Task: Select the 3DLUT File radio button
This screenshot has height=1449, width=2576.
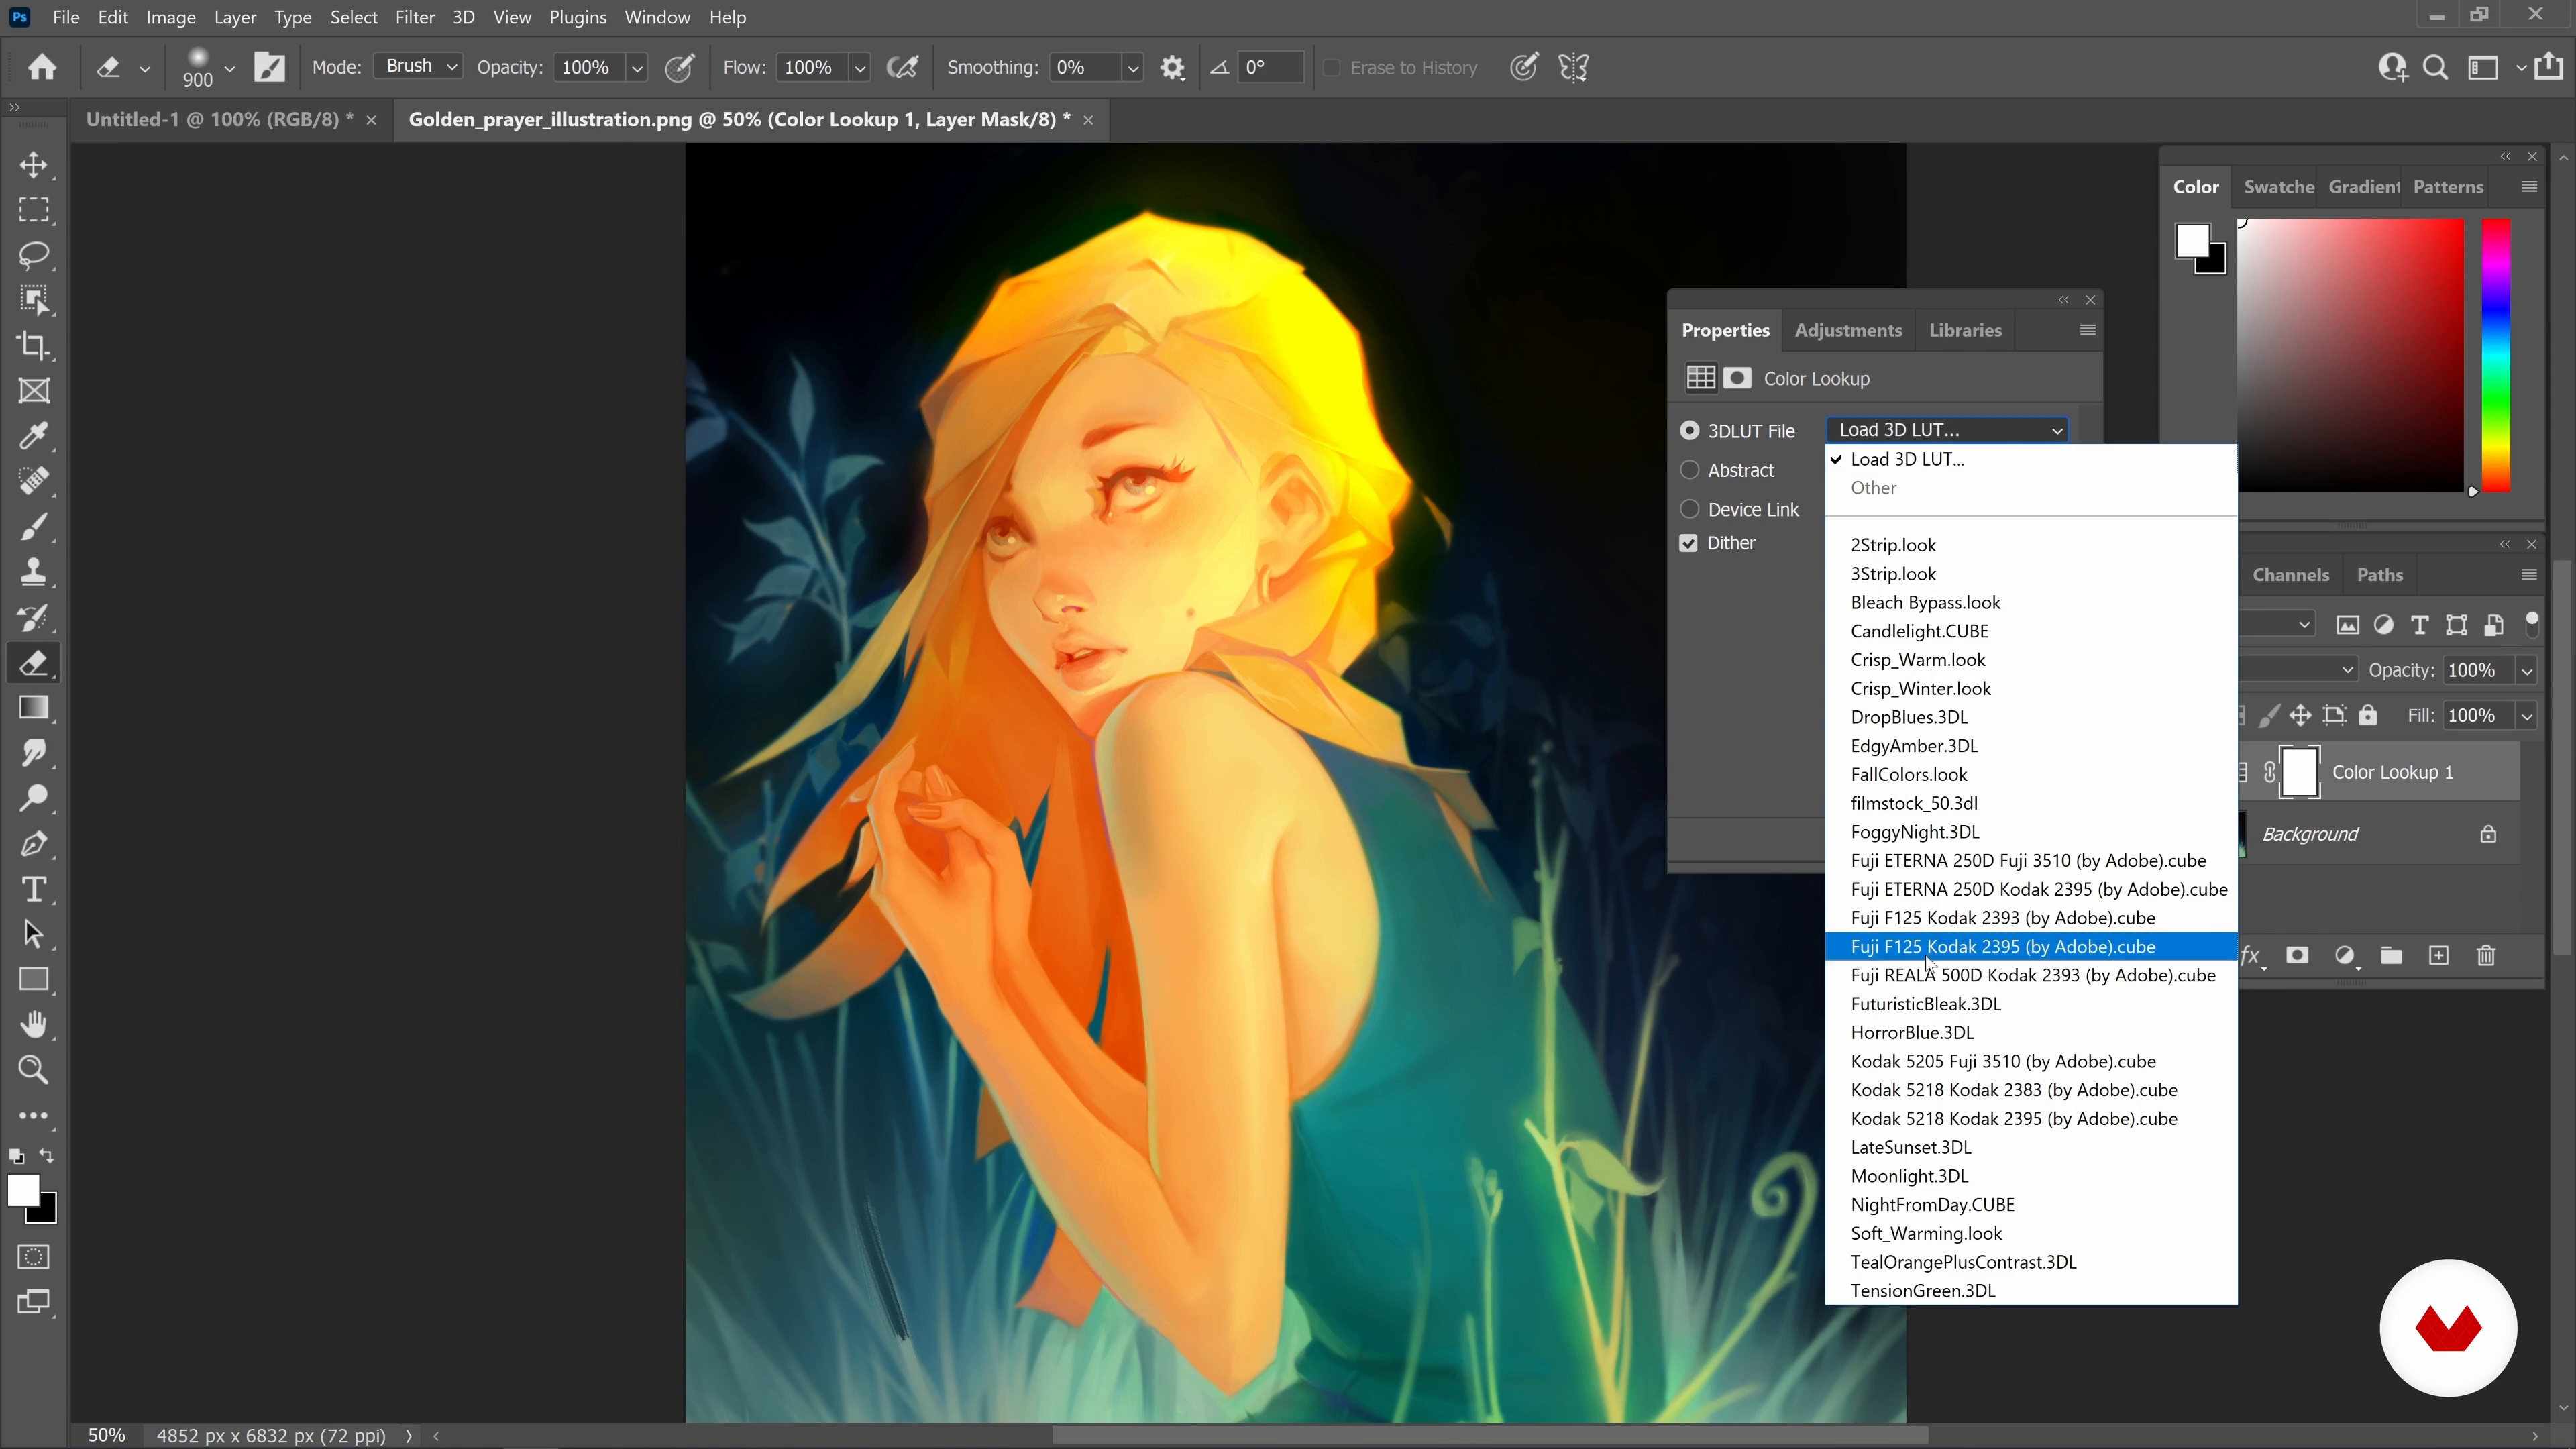Action: pos(1690,431)
